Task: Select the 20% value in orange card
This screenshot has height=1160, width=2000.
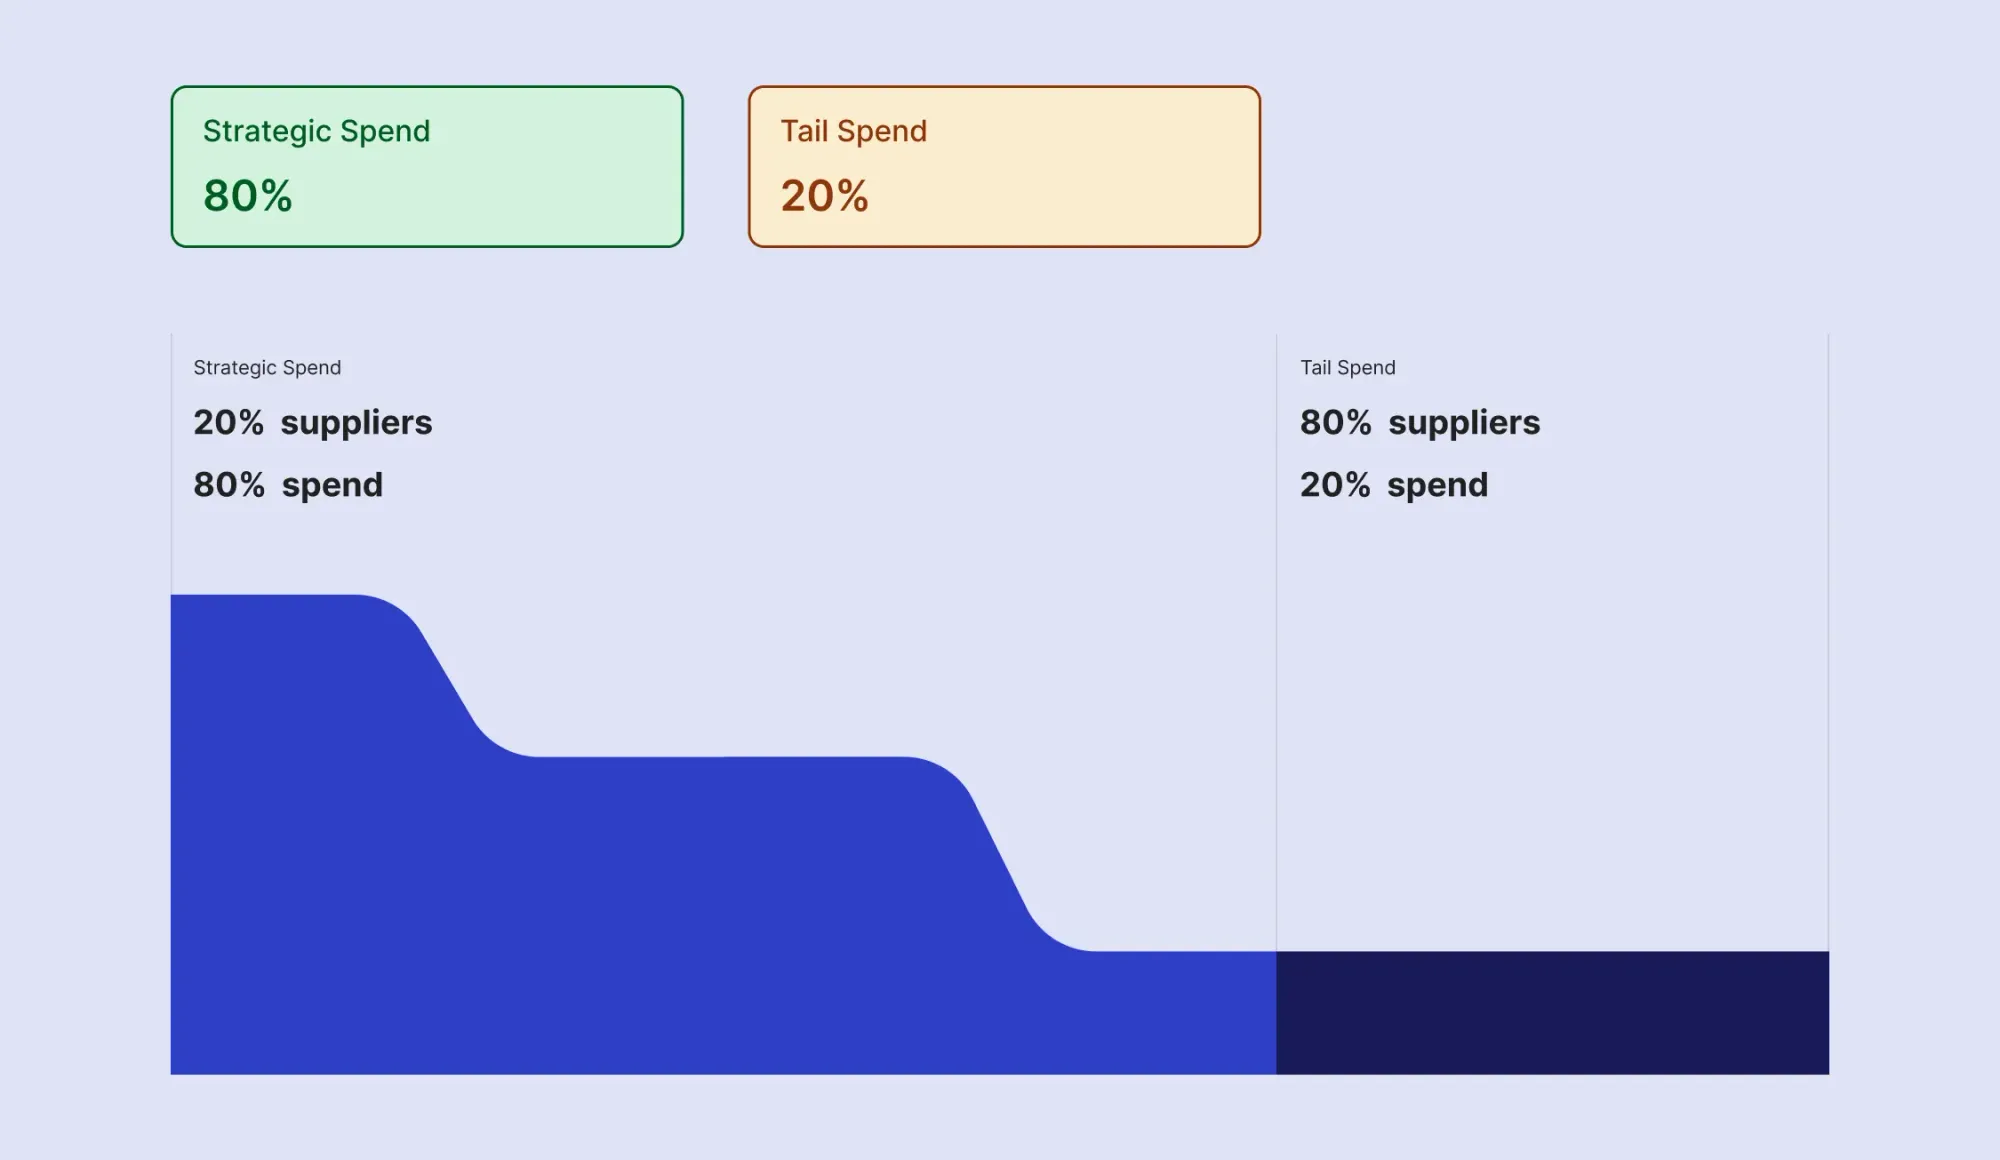Action: click(x=824, y=196)
